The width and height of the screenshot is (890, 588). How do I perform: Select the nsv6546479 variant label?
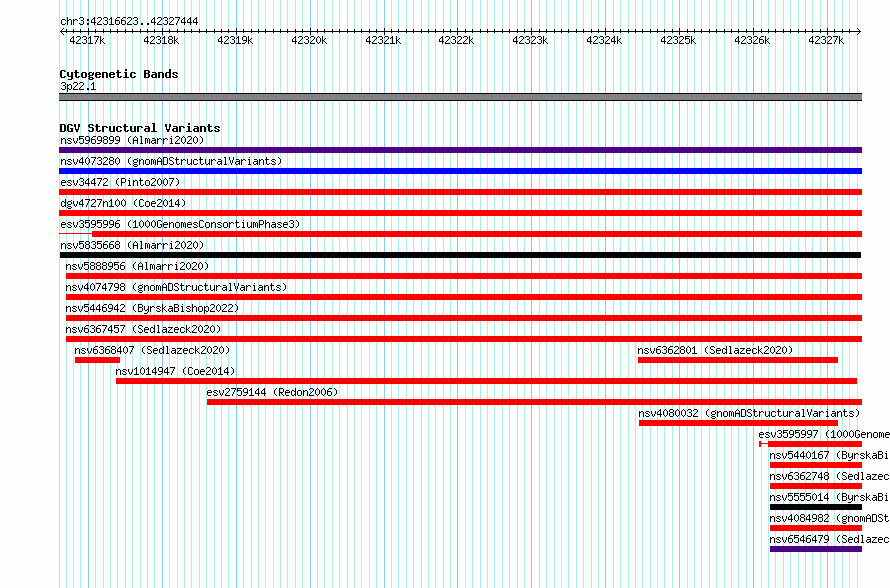point(829,539)
